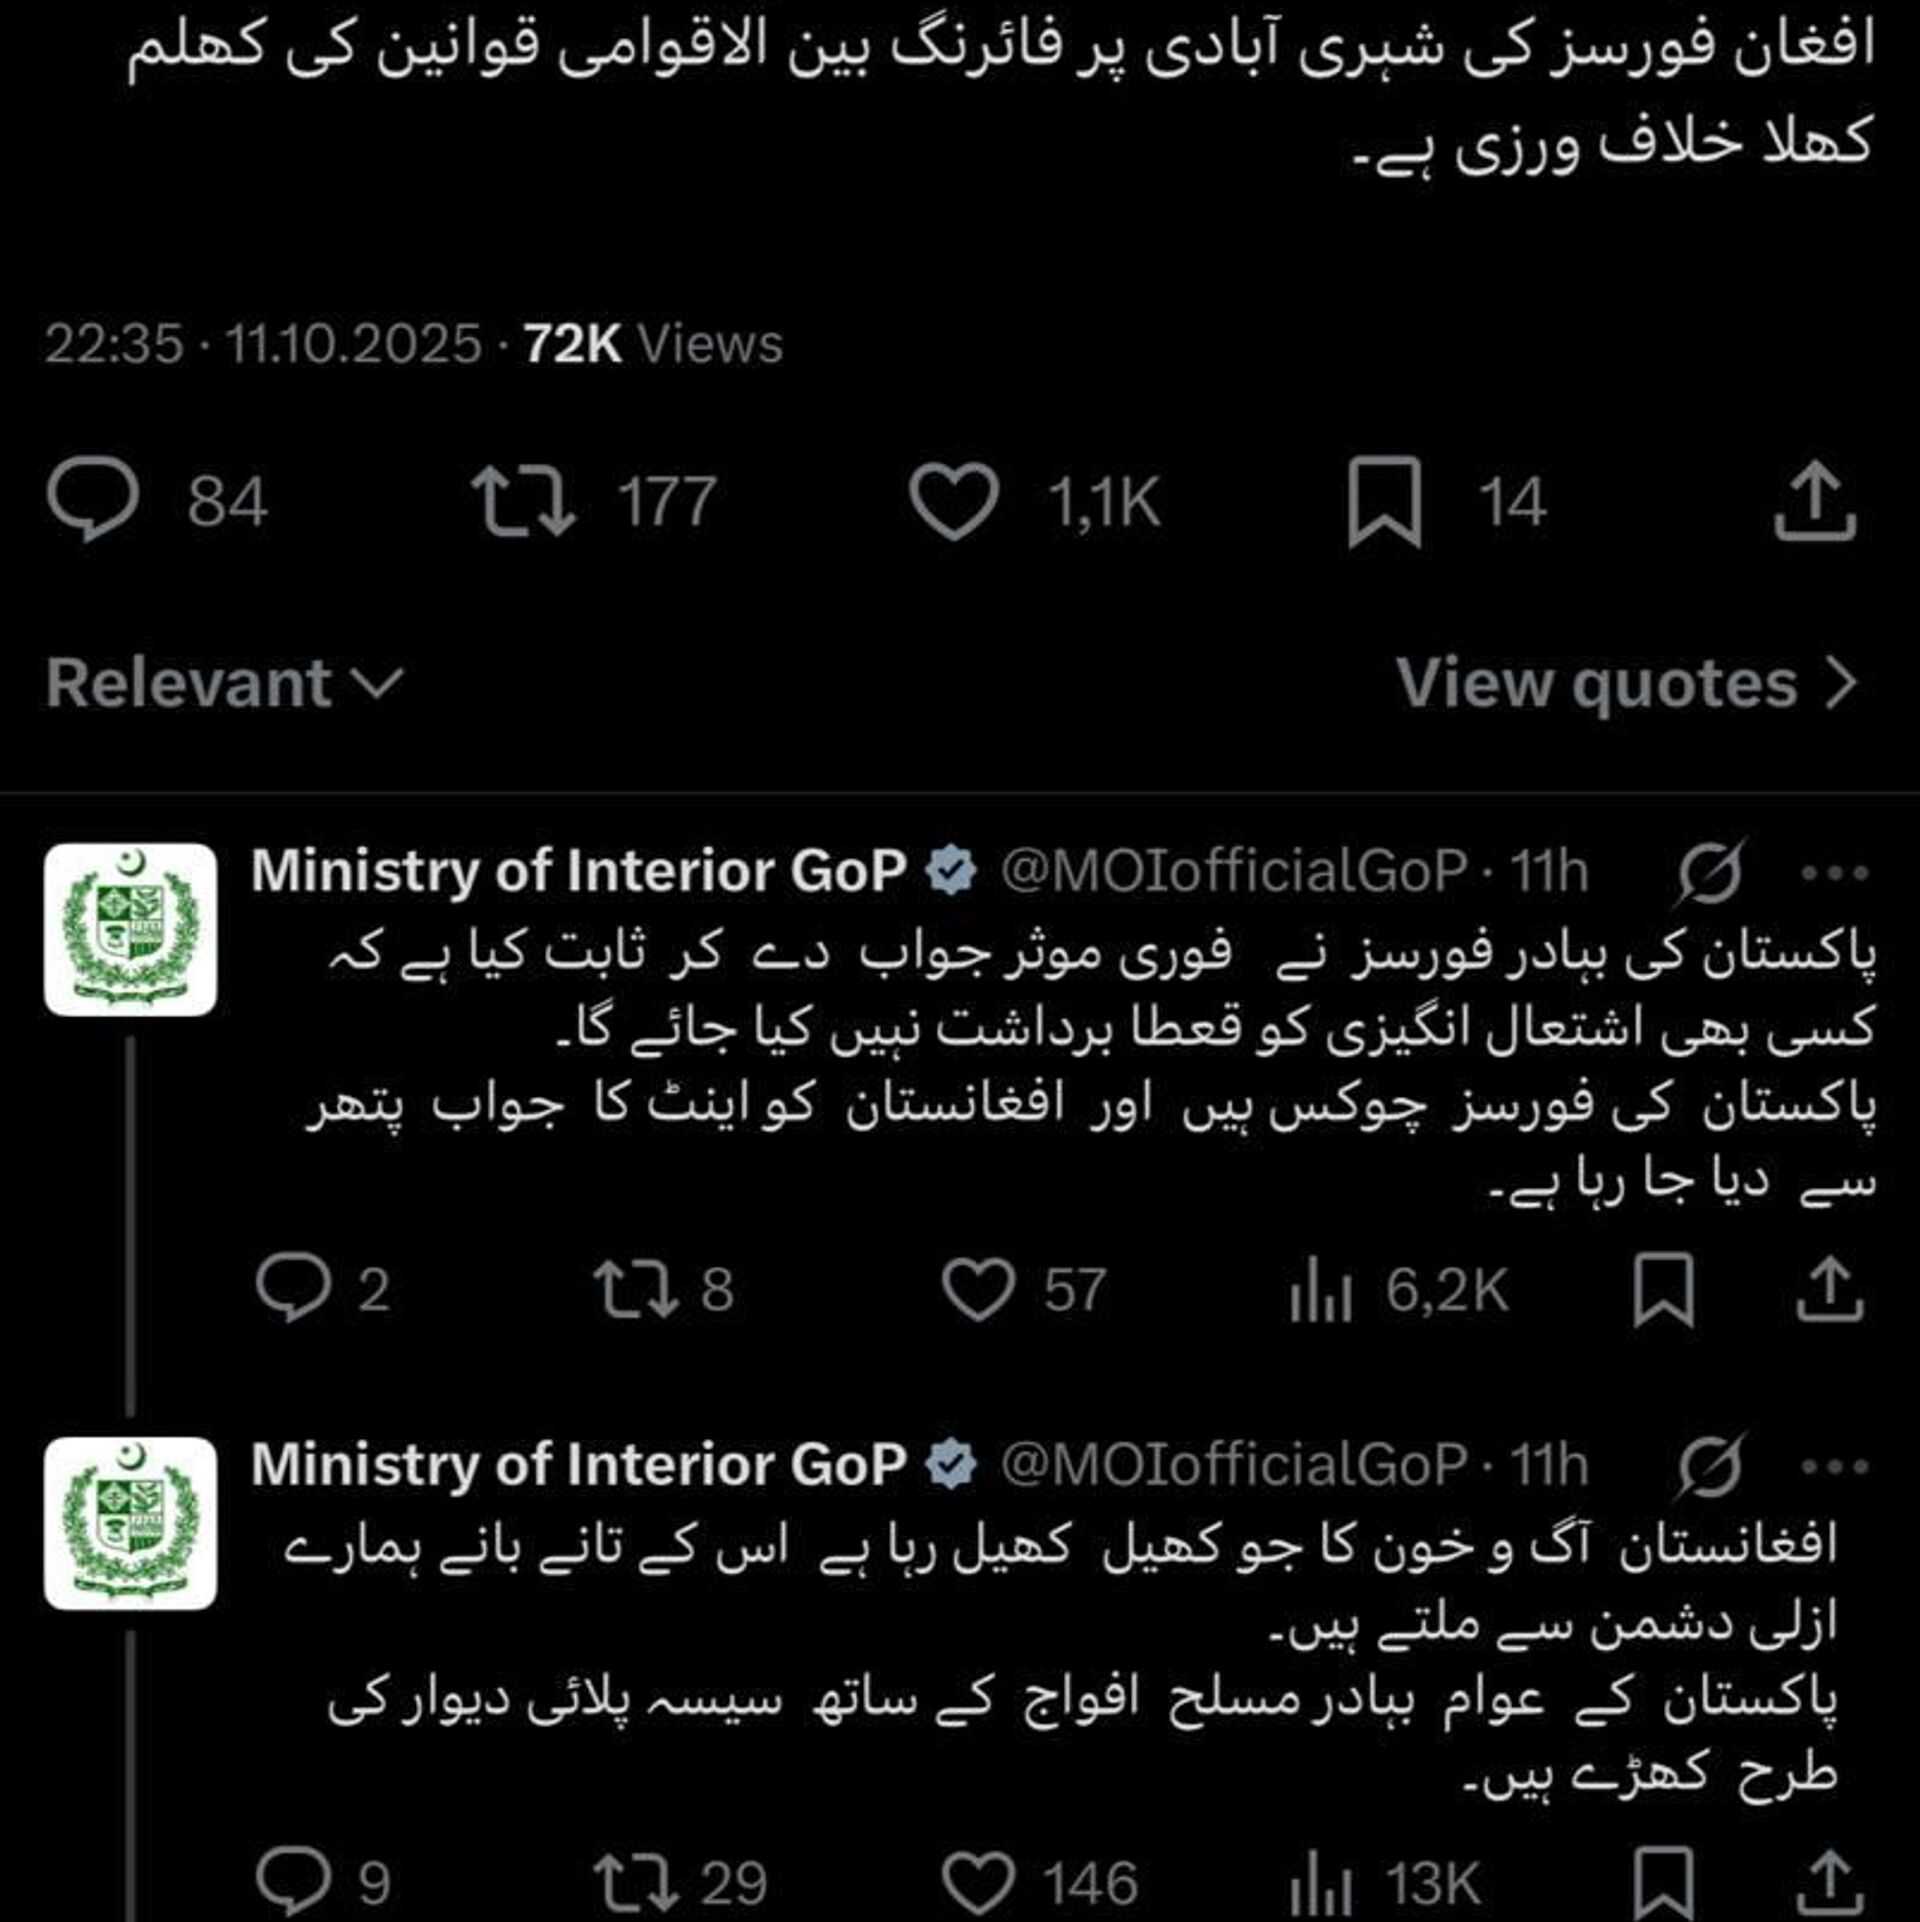Image resolution: width=1920 pixels, height=1922 pixels.
Task: Explain the second reply with Grok icon
Action: click(1712, 1466)
